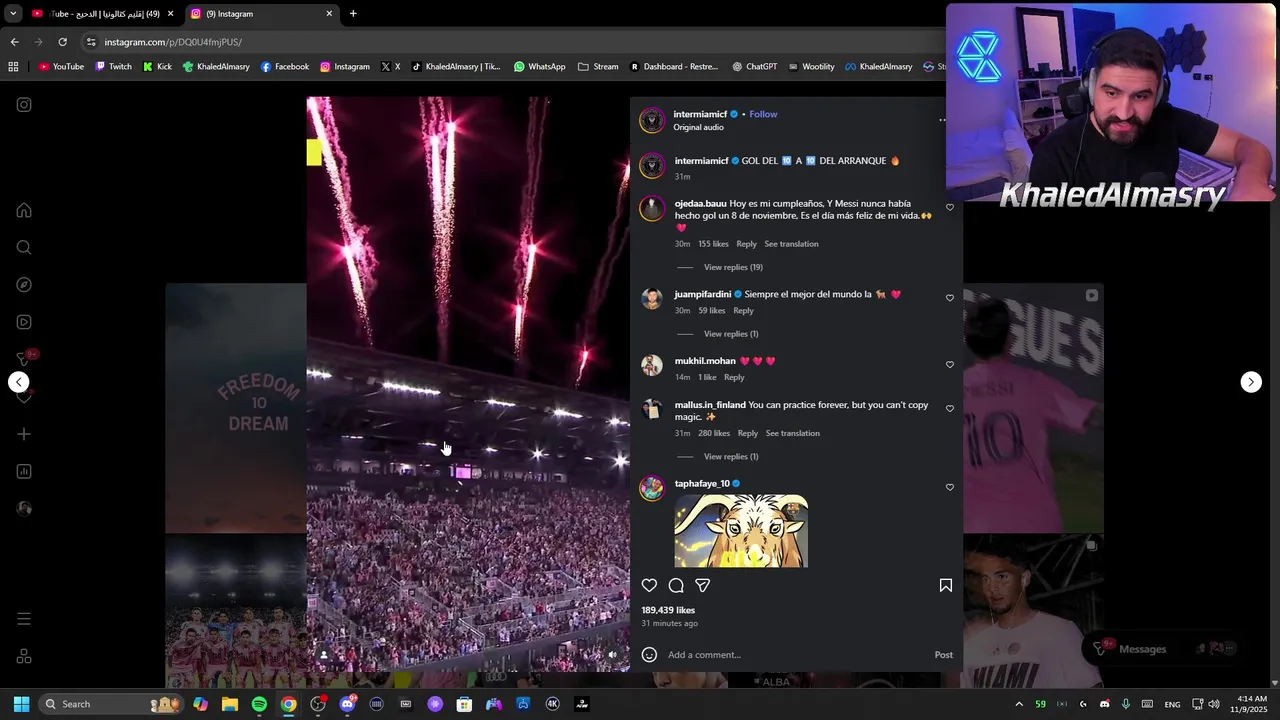Open Spotify from the taskbar

[x=259, y=704]
